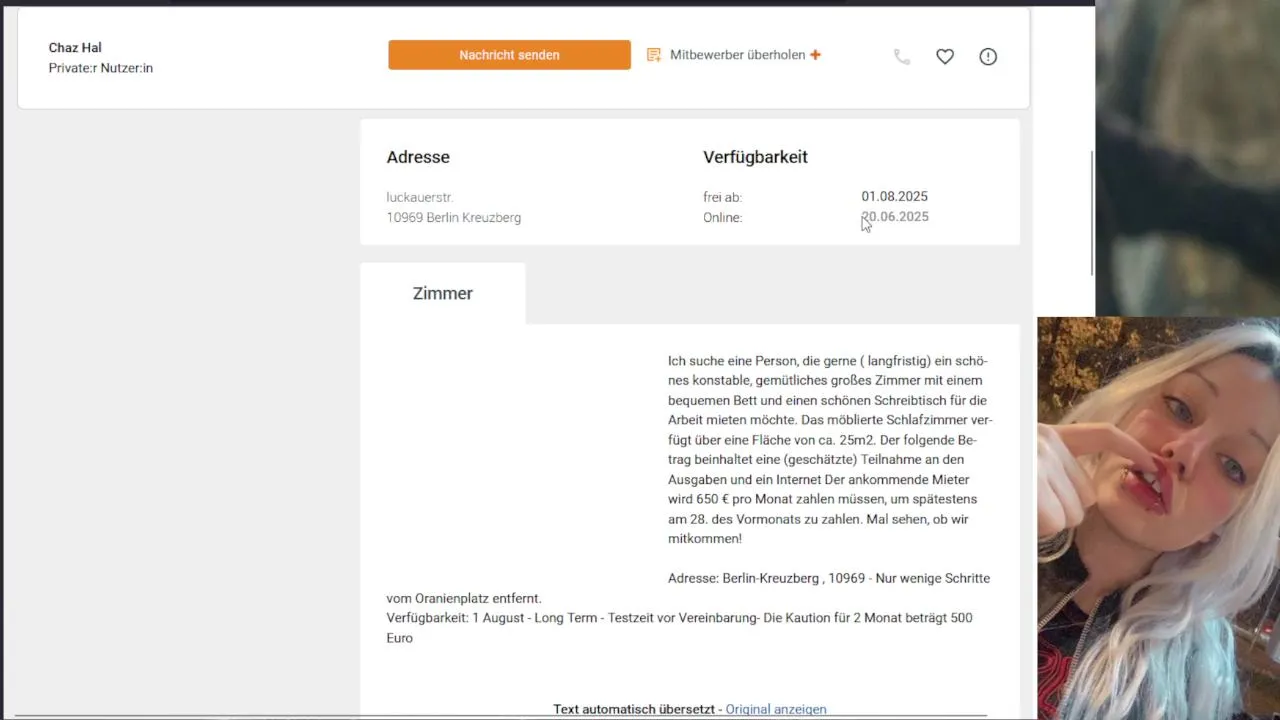Click the phone call icon

pos(902,57)
